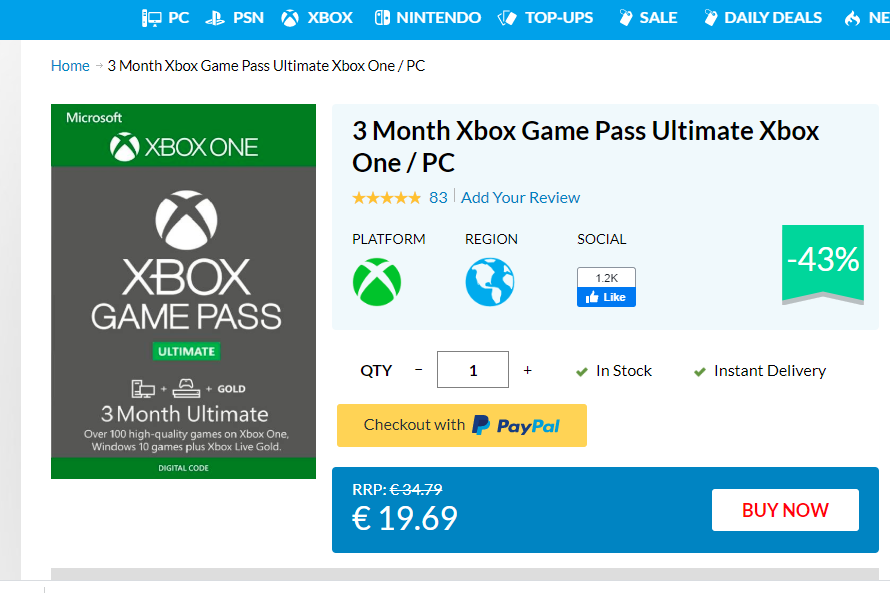890x593 pixels.
Task: Open the PC category in navigation
Action: 165,18
